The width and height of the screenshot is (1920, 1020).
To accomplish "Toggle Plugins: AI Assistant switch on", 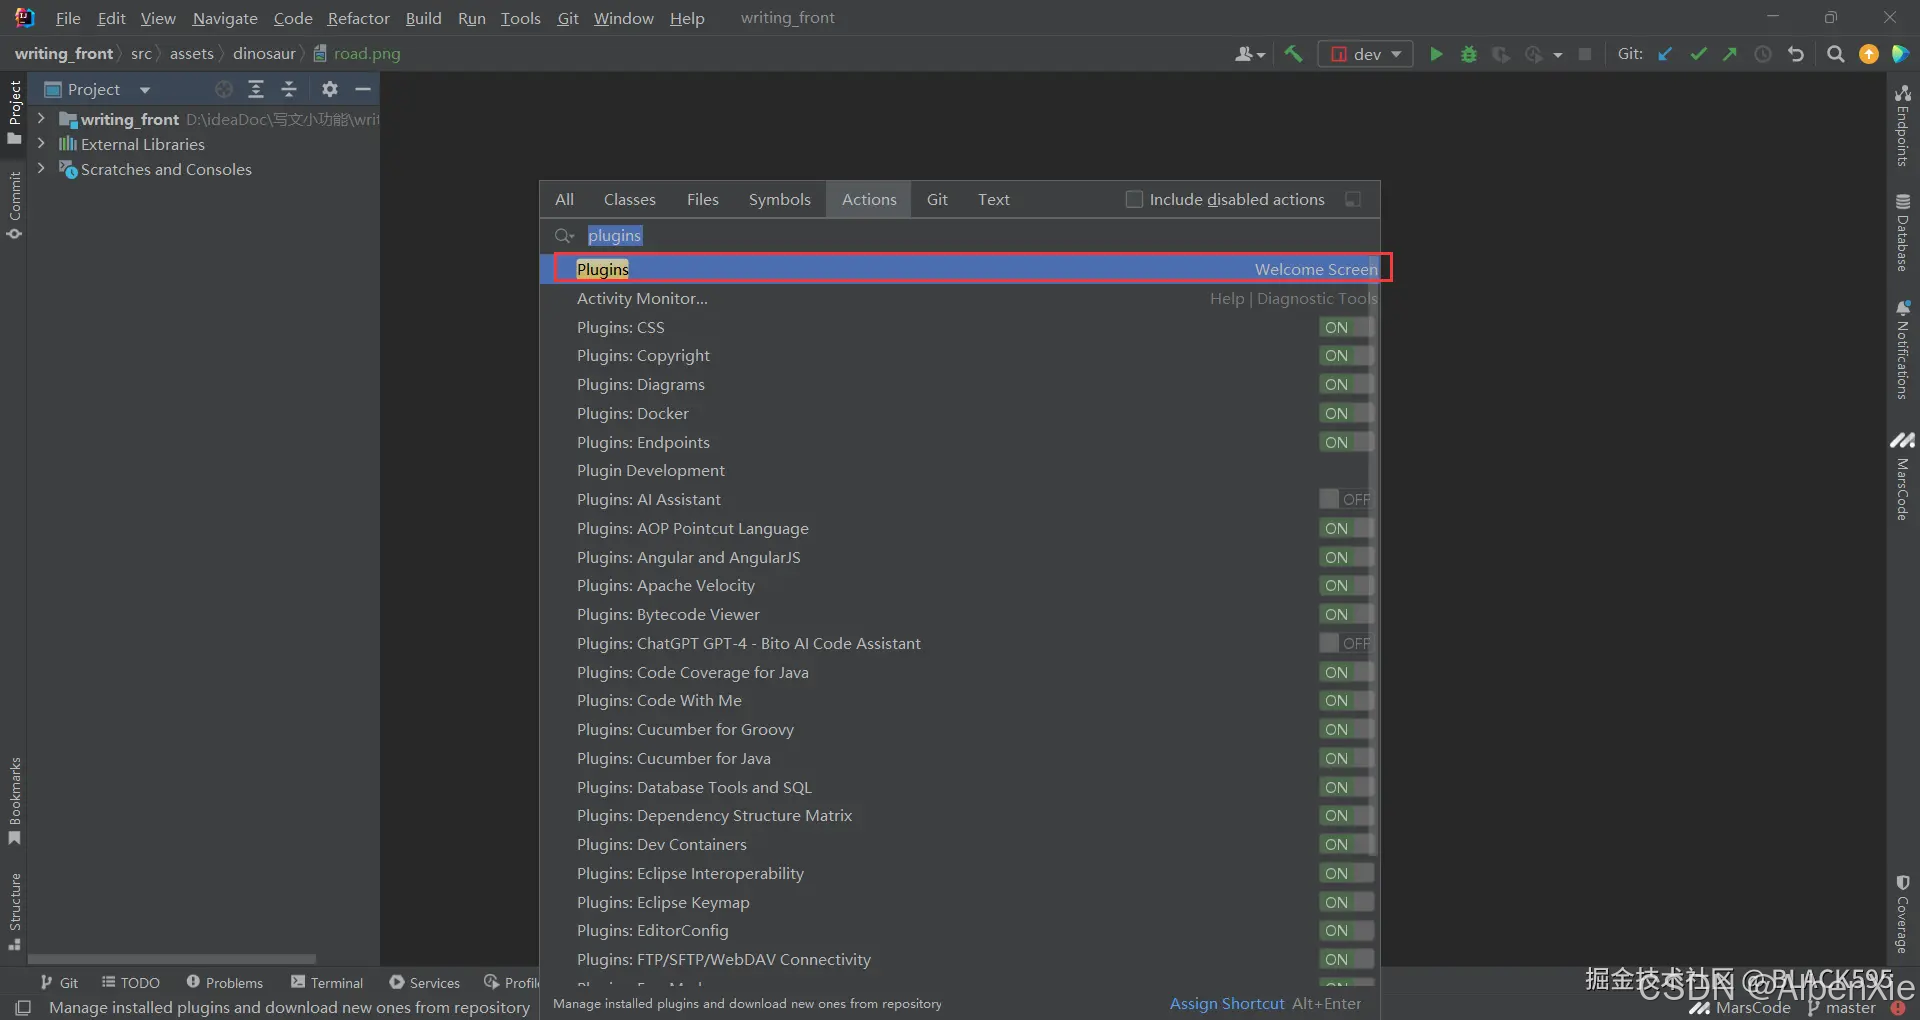I will coord(1345,499).
